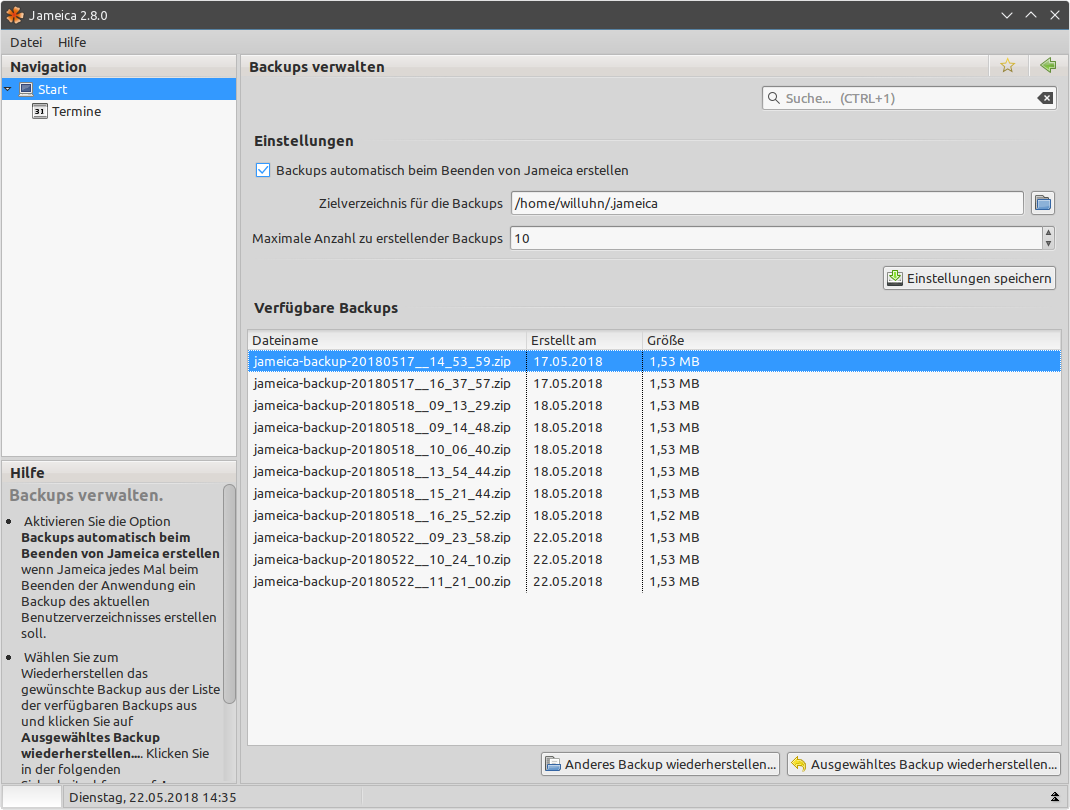Select jameica-backup-20180522__09_23_58.zip
1070x810 pixels.
654,537
